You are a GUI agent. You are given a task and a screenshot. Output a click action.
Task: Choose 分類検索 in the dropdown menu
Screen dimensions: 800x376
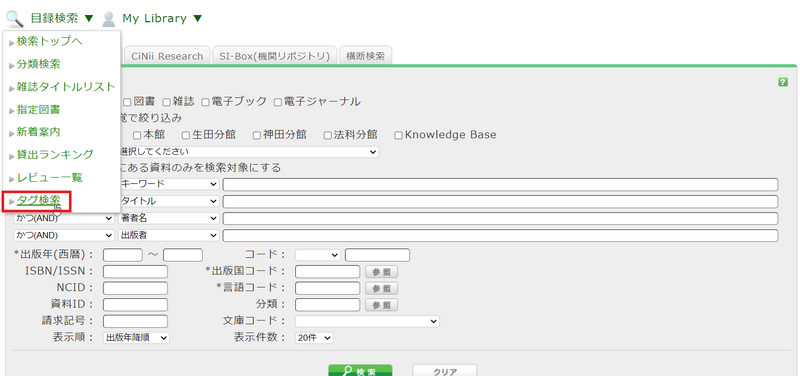coord(38,64)
